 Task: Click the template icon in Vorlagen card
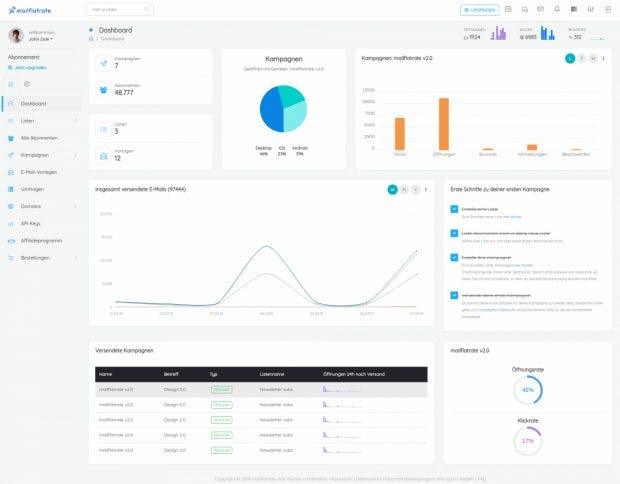coord(104,156)
